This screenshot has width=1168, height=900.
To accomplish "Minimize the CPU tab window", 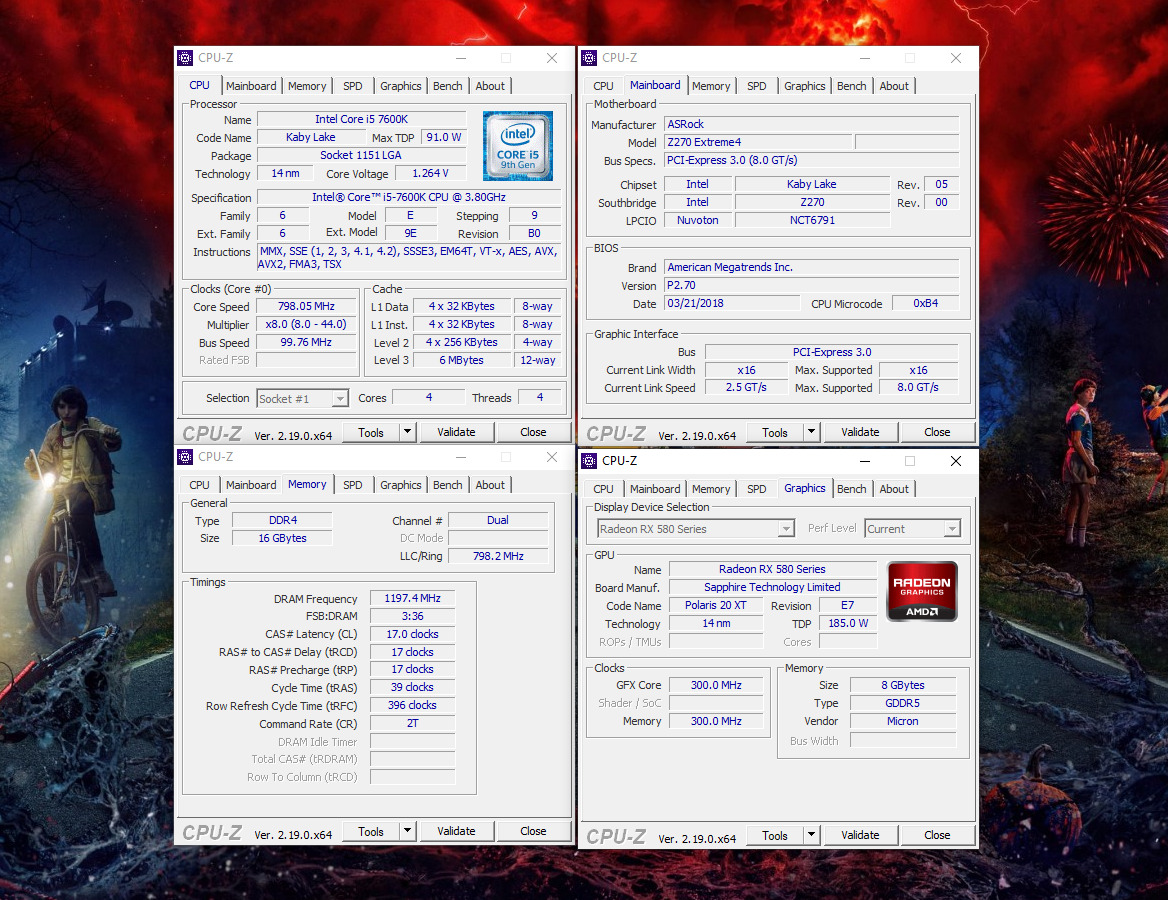I will 461,58.
